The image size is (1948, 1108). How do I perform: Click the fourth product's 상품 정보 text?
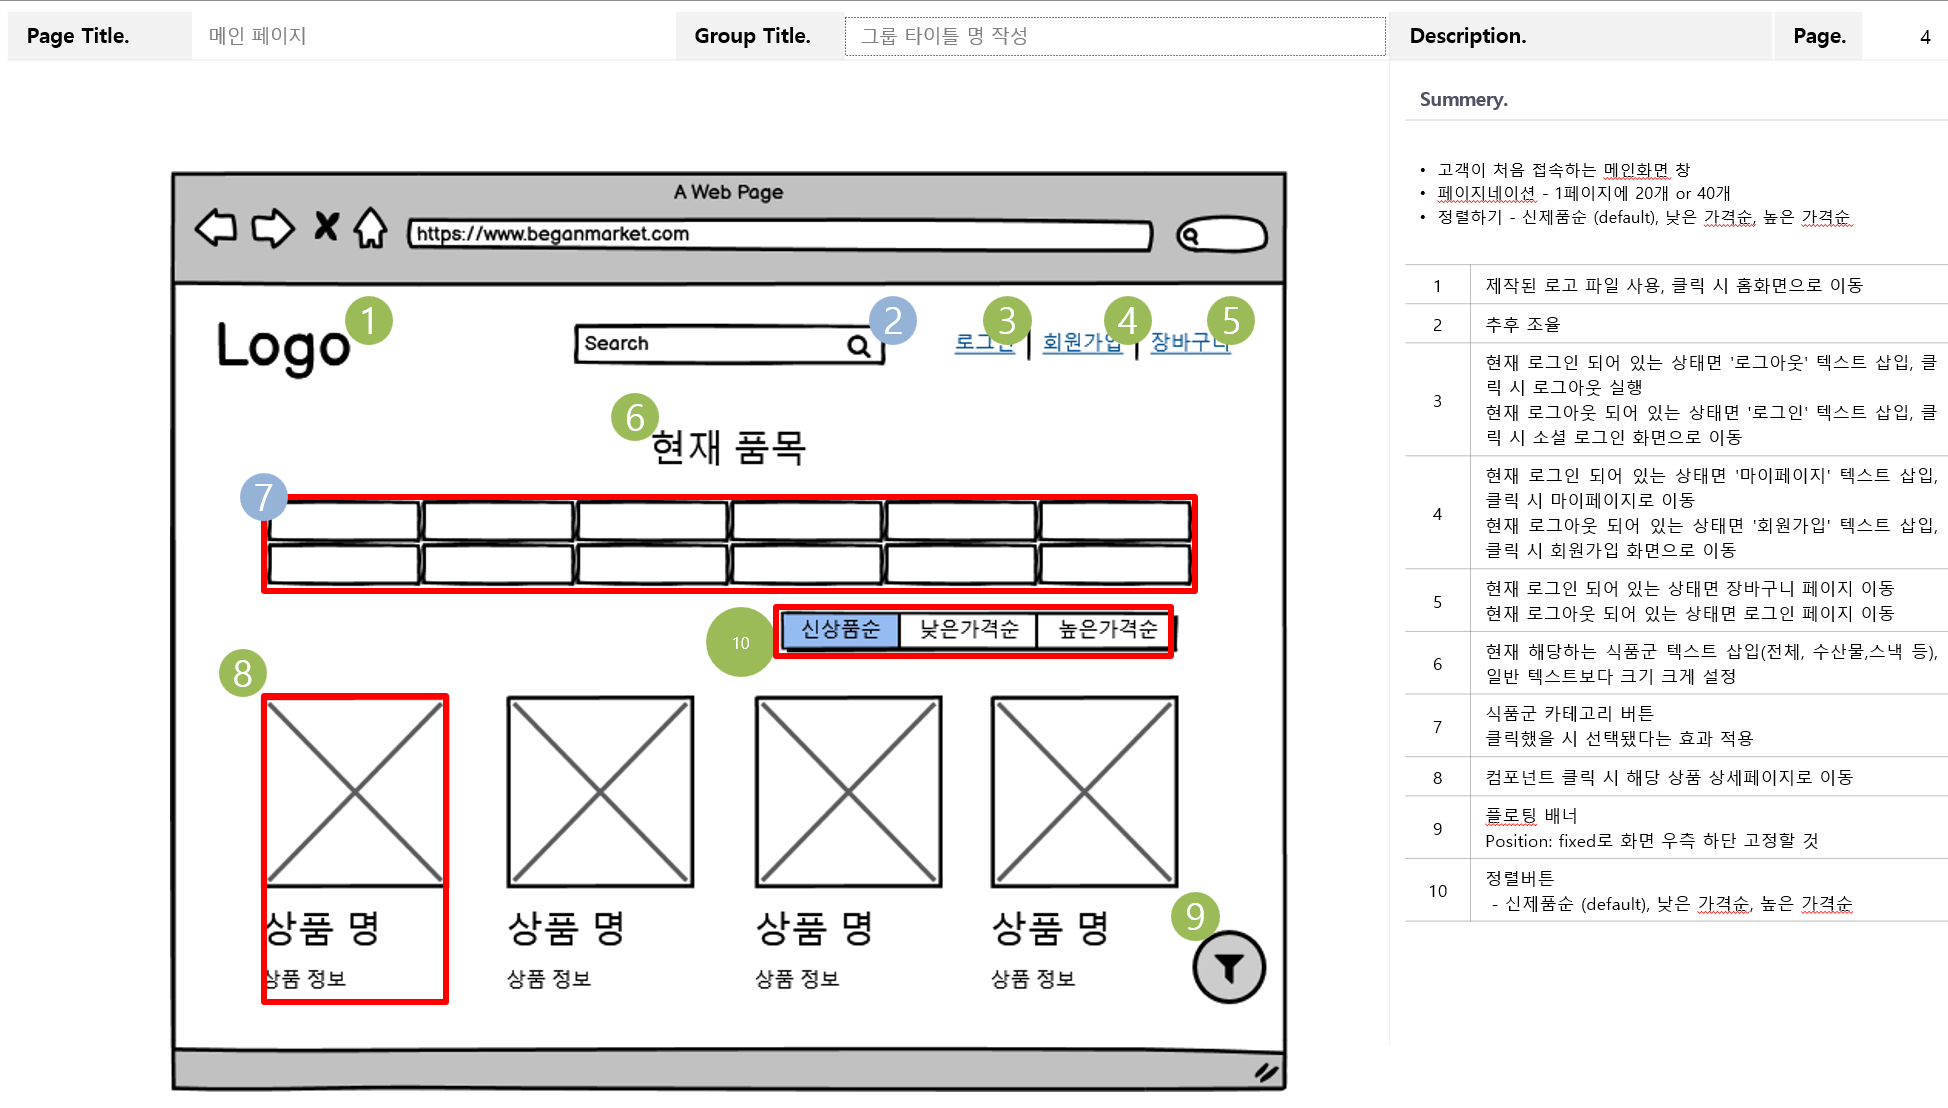tap(1033, 979)
